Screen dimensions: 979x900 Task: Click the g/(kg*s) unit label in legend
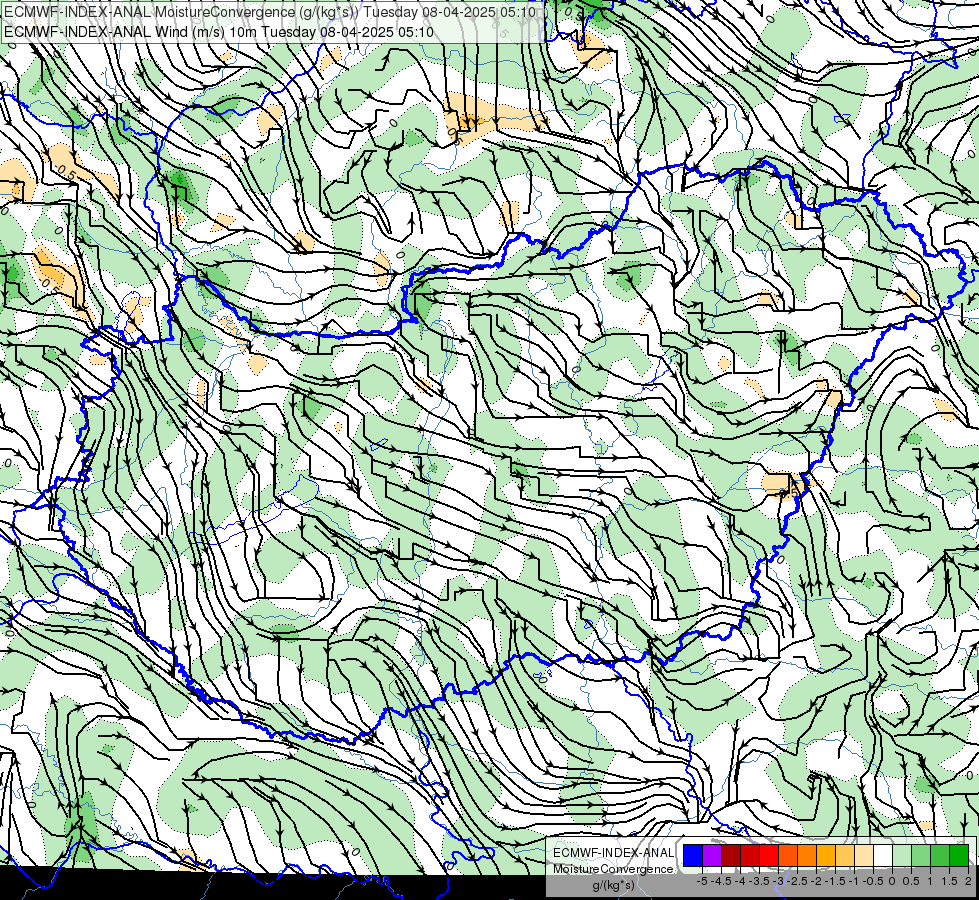[613, 886]
